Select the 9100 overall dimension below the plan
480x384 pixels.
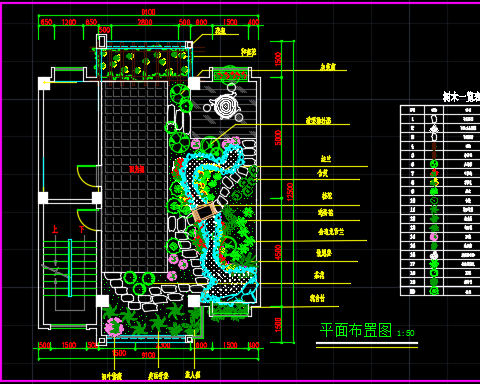(x=148, y=355)
